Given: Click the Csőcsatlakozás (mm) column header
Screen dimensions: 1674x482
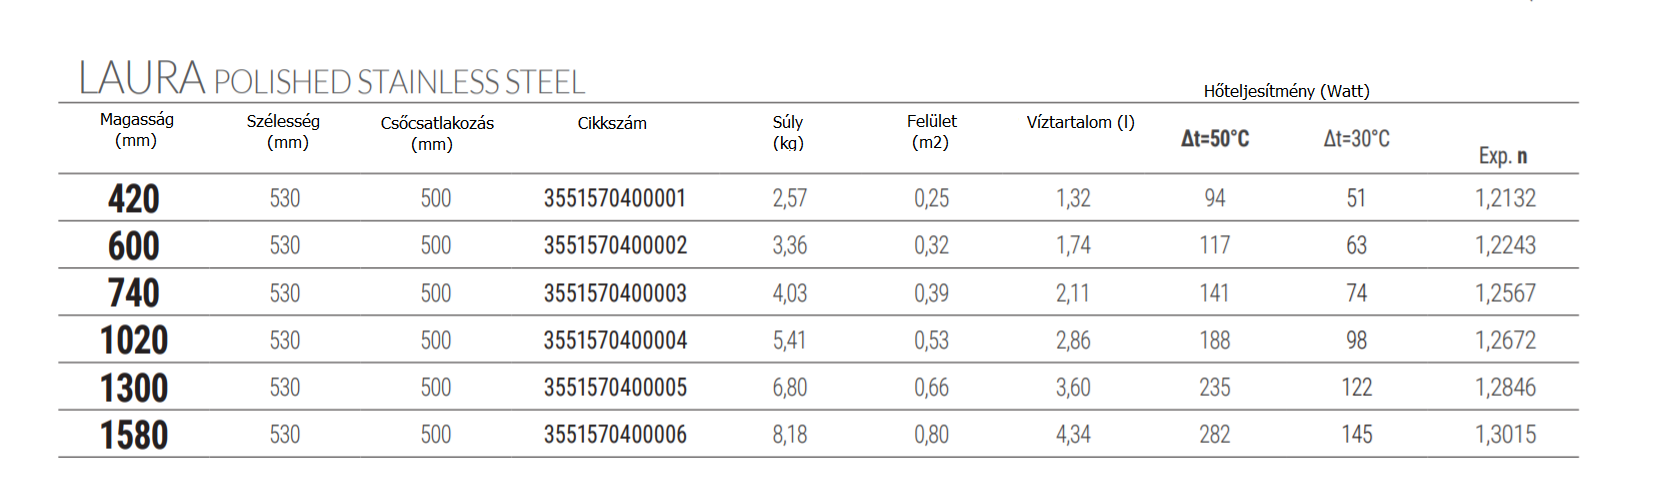Looking at the screenshot, I should pos(437,134).
